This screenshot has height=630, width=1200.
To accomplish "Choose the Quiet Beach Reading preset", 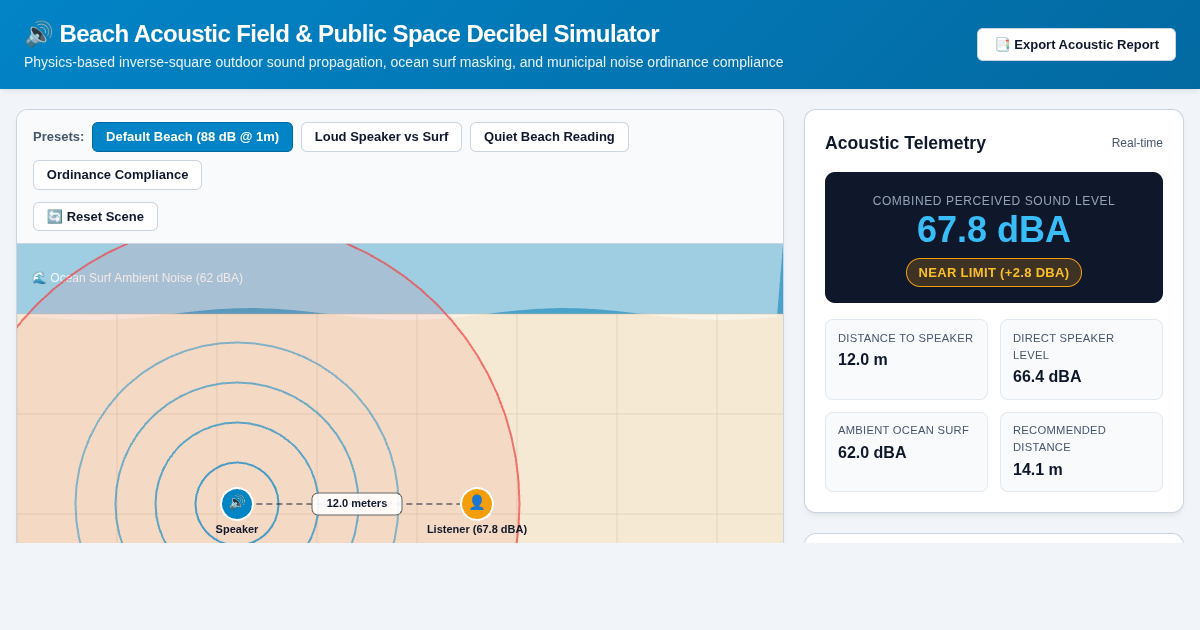I will (549, 137).
